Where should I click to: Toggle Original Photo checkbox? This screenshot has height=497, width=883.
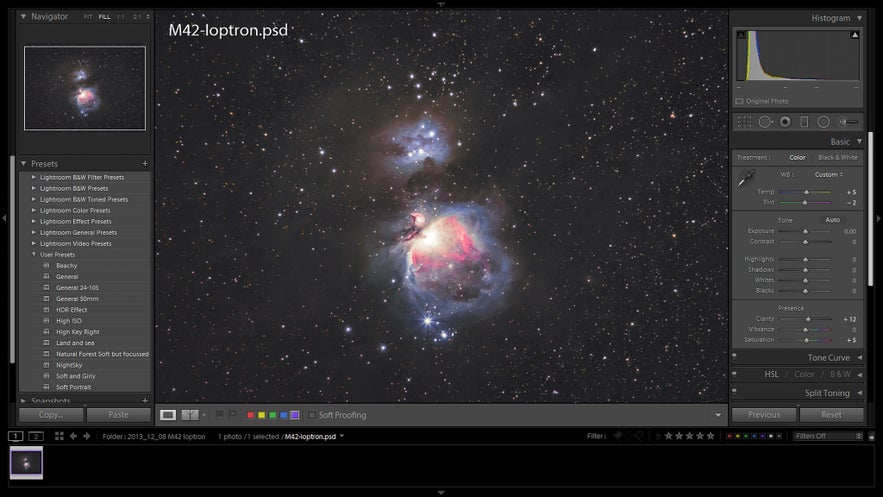coord(739,101)
